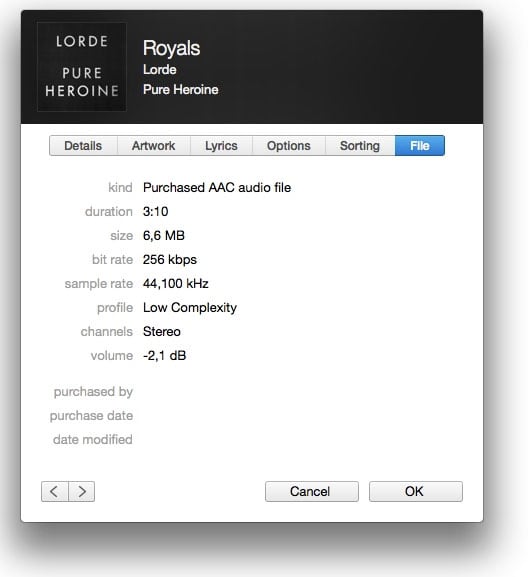This screenshot has width=528, height=577.
Task: Click the 256 kbps bit rate value
Action: (x=170, y=260)
